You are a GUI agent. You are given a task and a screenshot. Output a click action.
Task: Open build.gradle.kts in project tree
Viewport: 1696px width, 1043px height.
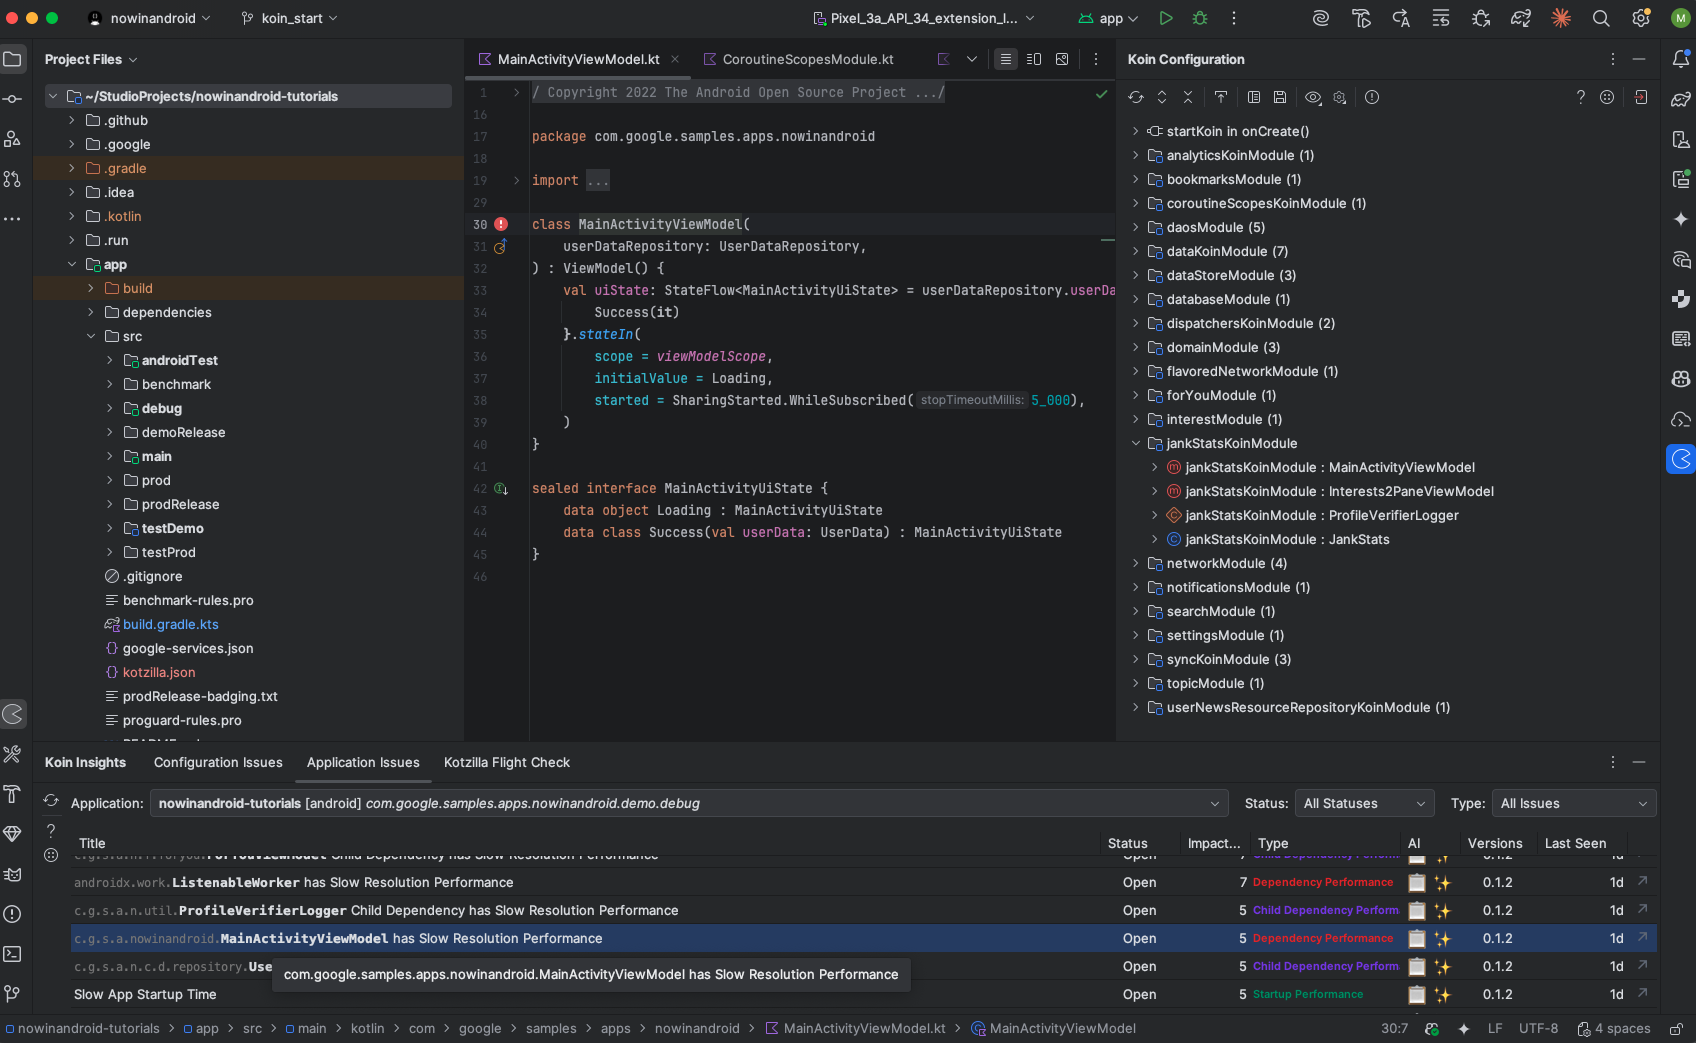(170, 624)
